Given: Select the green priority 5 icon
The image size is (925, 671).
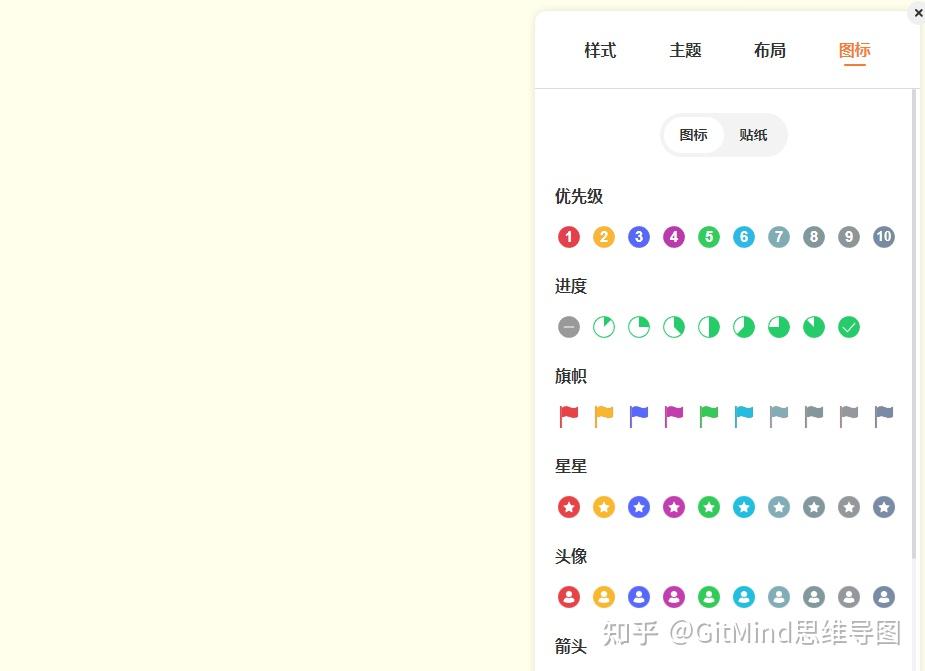Looking at the screenshot, I should 708,237.
